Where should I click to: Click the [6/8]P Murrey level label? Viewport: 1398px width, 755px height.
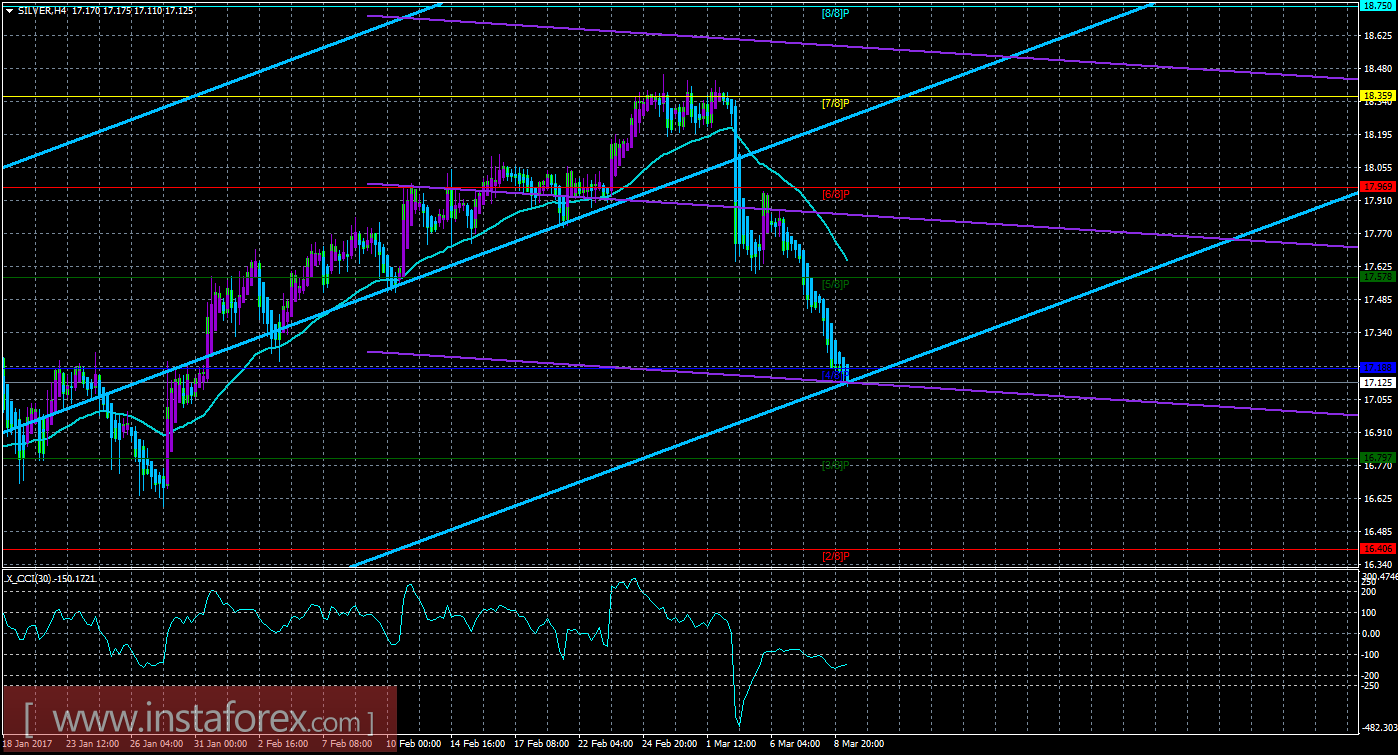(835, 193)
